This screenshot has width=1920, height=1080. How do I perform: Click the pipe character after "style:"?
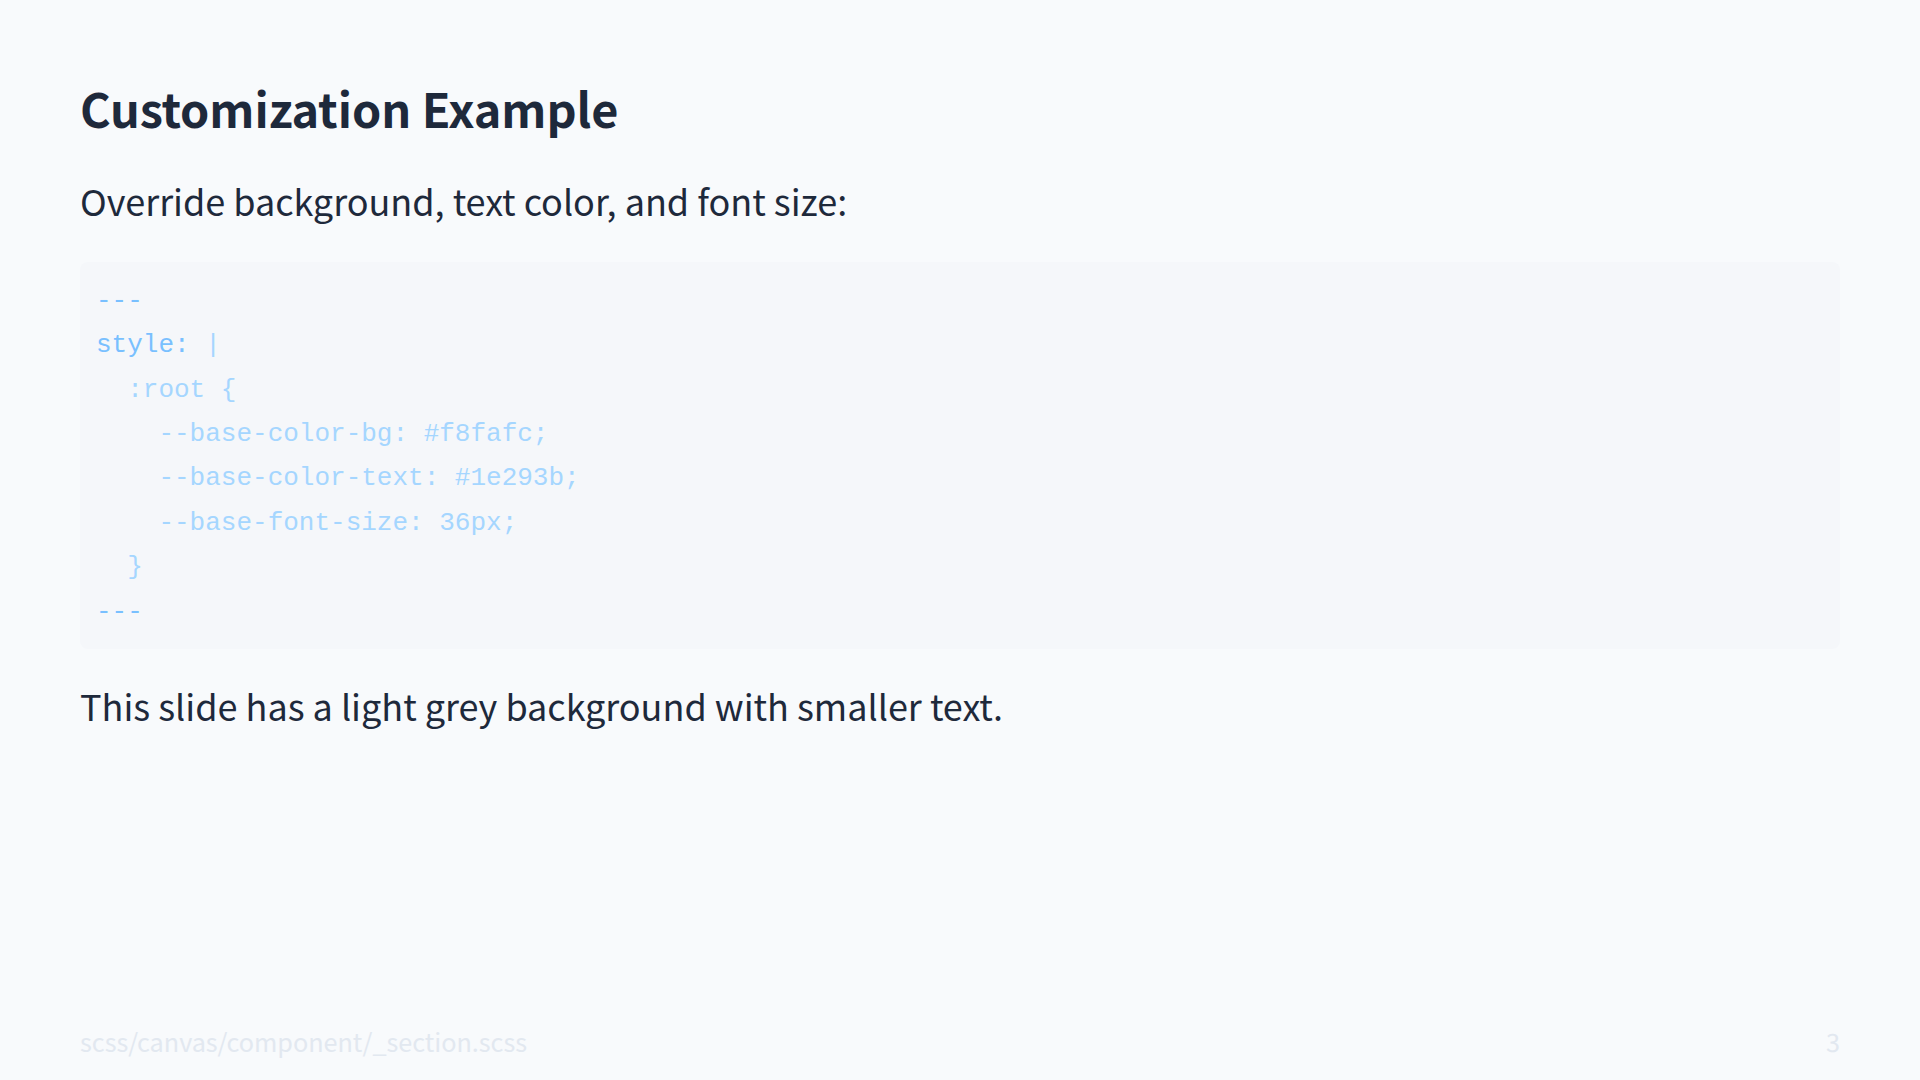(213, 344)
